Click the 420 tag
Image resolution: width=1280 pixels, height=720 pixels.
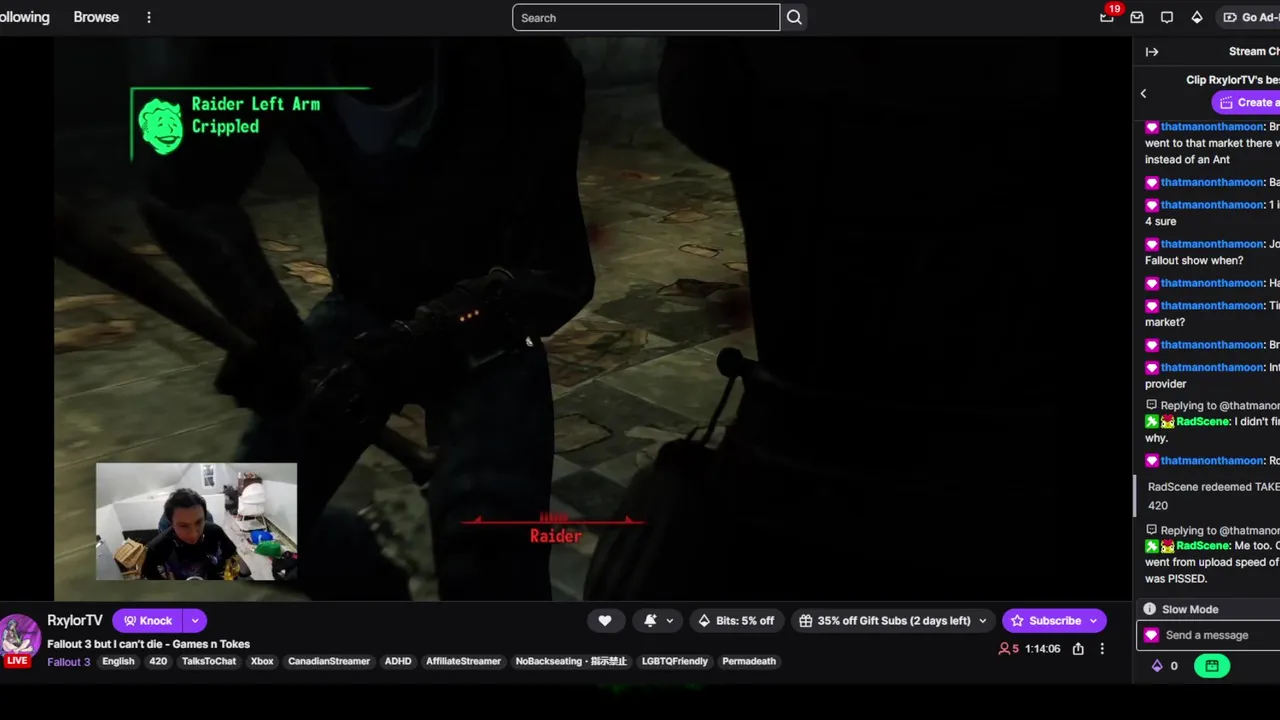(x=158, y=661)
